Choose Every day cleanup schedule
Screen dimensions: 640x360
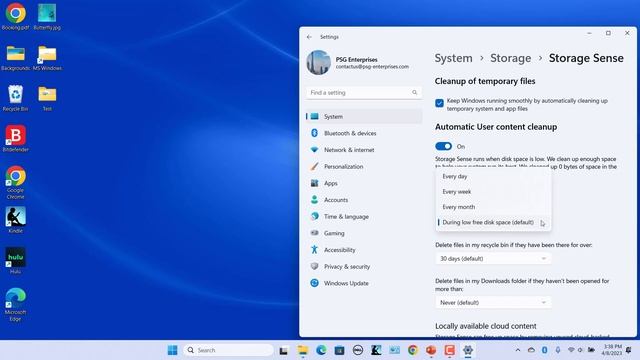[x=493, y=176]
